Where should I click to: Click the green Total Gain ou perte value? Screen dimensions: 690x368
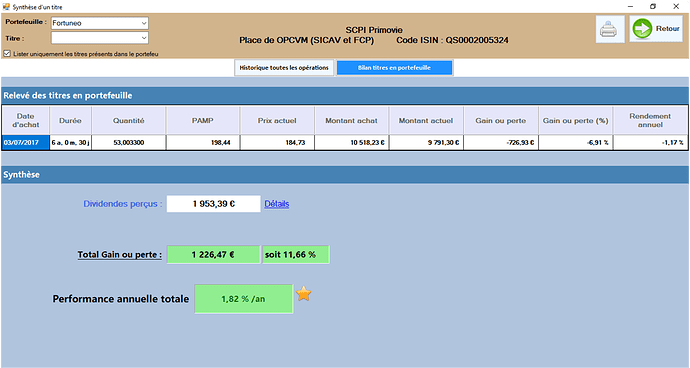pos(213,254)
